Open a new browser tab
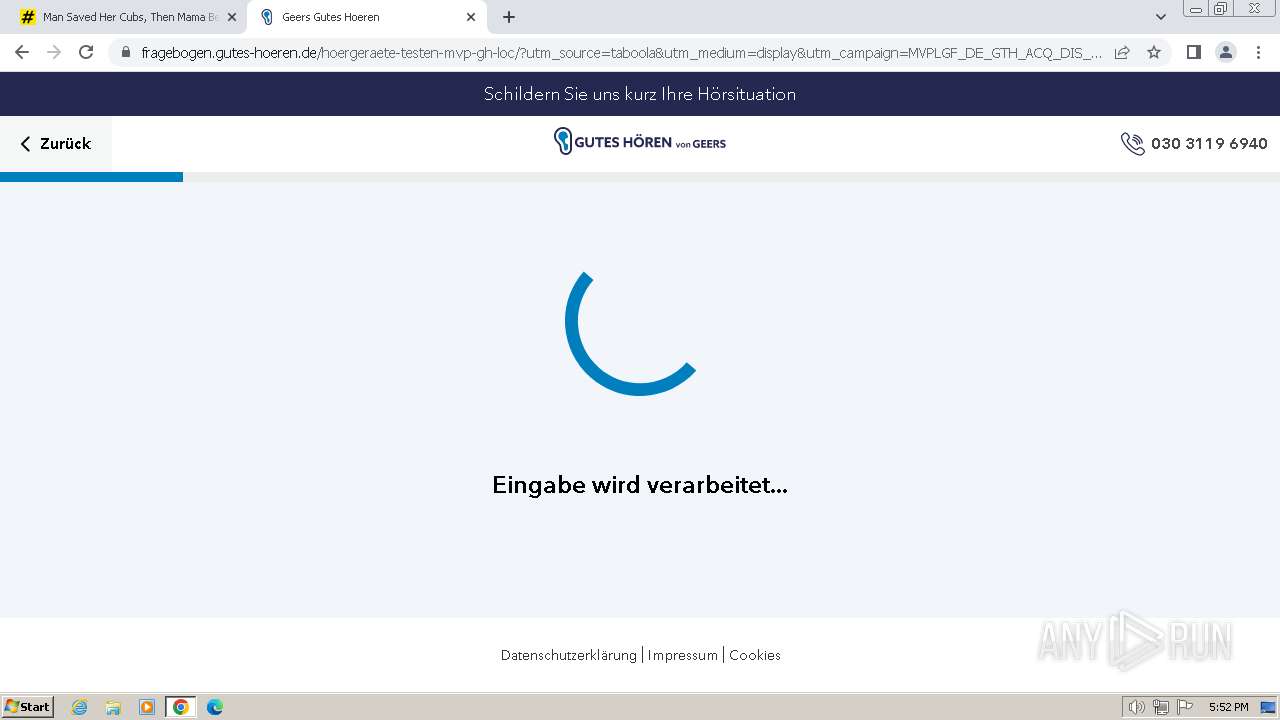 [509, 17]
